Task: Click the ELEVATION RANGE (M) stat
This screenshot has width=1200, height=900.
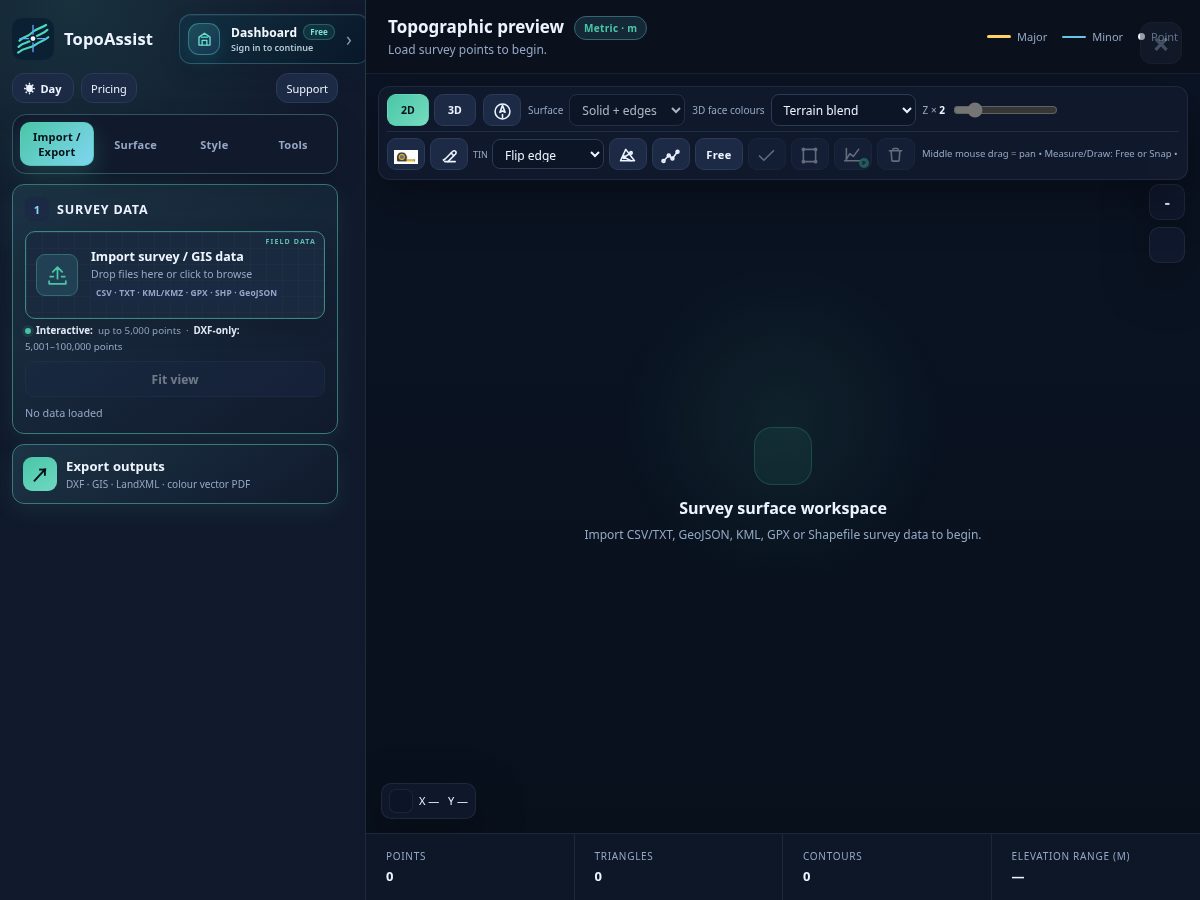Action: (x=1095, y=866)
